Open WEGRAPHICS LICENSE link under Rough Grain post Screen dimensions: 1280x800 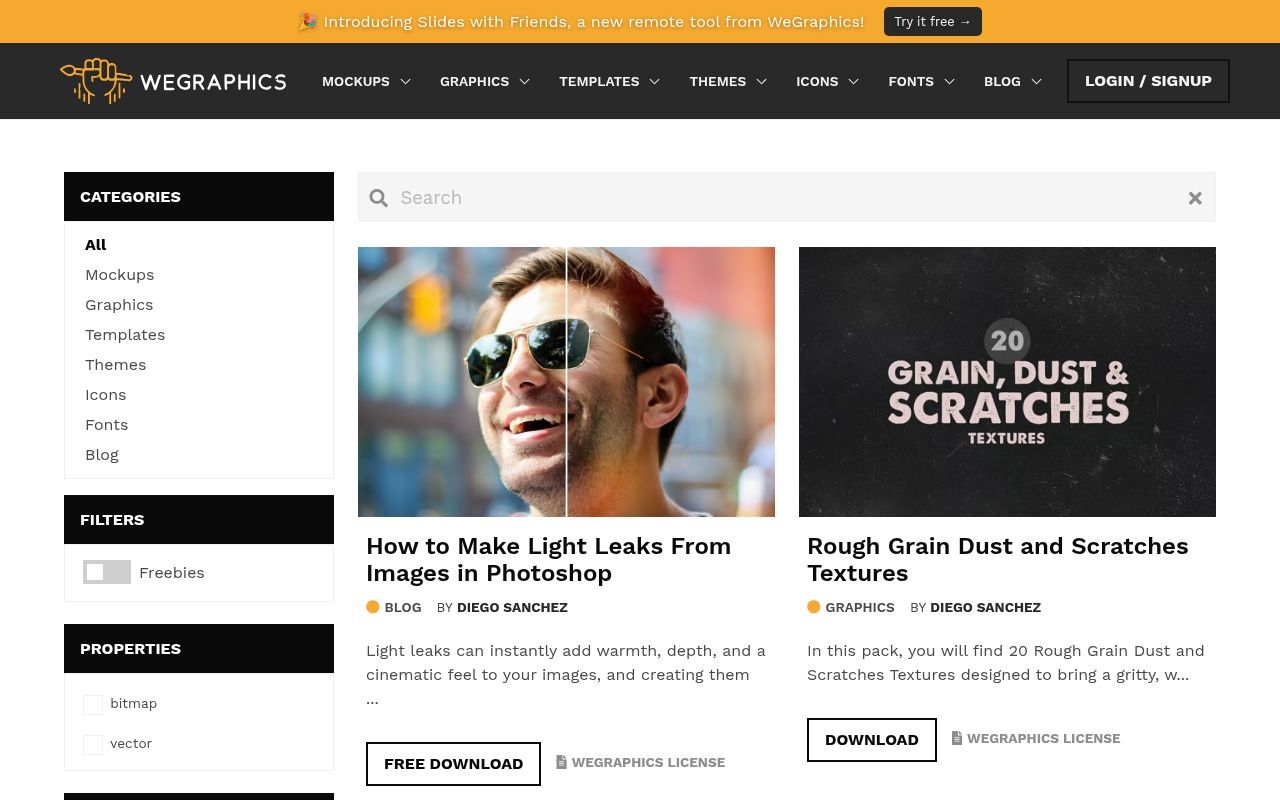pyautogui.click(x=1043, y=738)
